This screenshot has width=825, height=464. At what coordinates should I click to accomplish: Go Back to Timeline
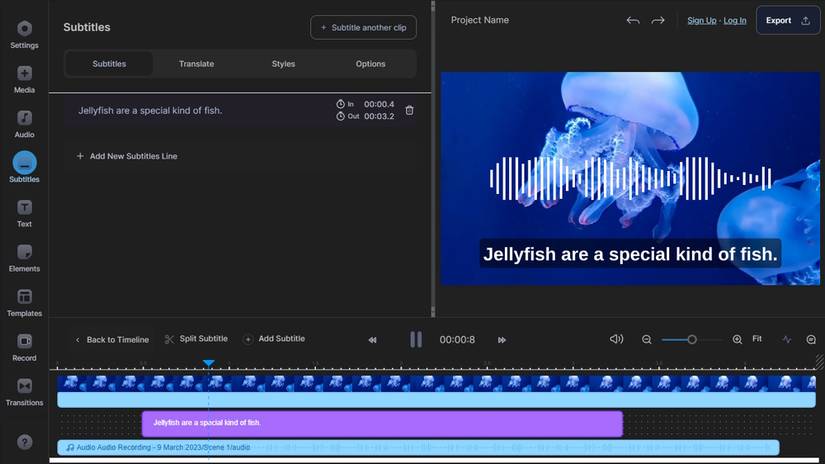pyautogui.click(x=112, y=340)
